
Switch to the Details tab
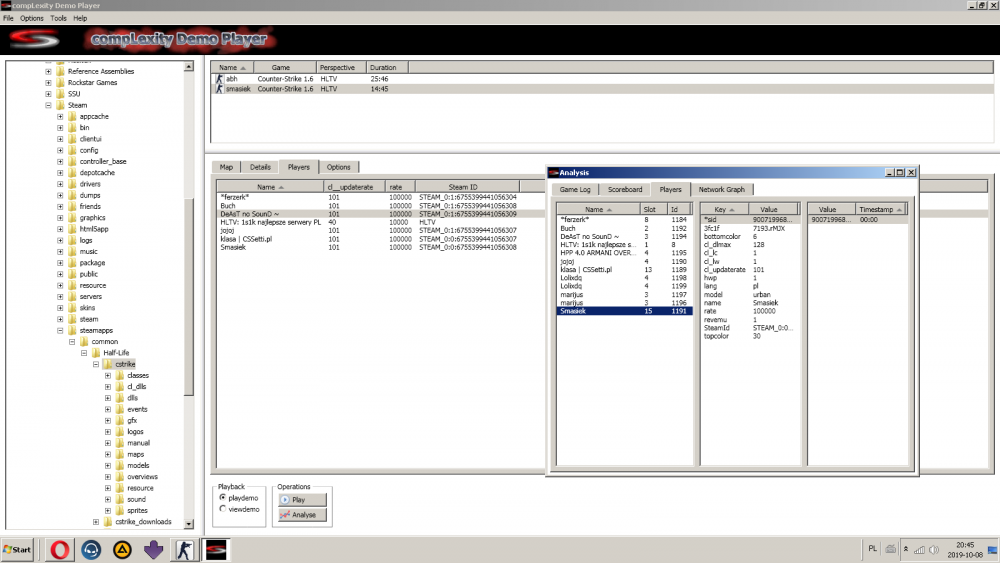pyautogui.click(x=260, y=167)
